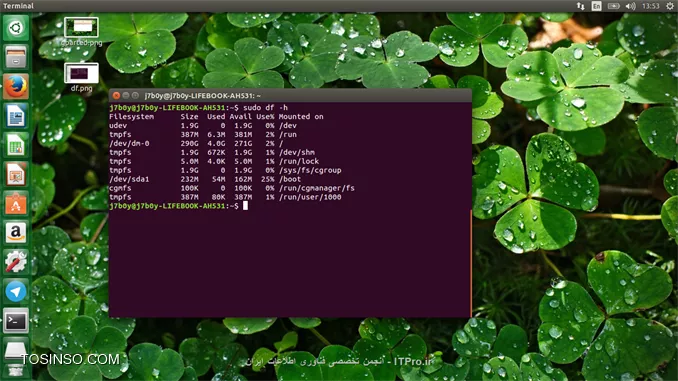Viewport: 678px width, 381px height.
Task: Minimize the terminal window
Action: [x=125, y=96]
